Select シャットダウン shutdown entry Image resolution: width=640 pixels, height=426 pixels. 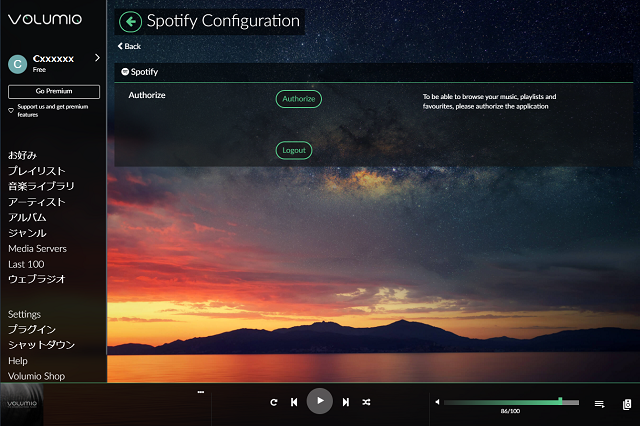(42, 345)
